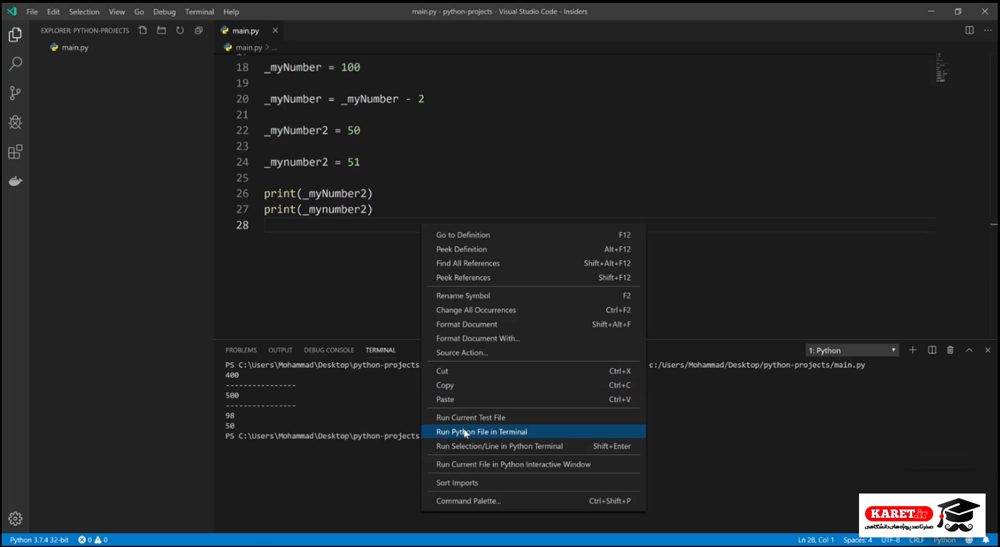Choose Source Action...
Viewport: 1000px width, 547px height.
(x=533, y=353)
